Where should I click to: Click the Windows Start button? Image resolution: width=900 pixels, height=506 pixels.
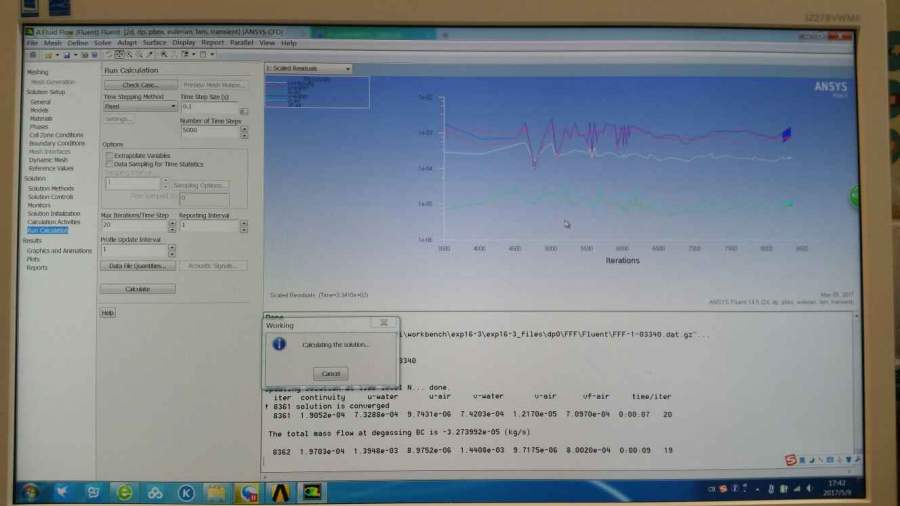tap(30, 492)
